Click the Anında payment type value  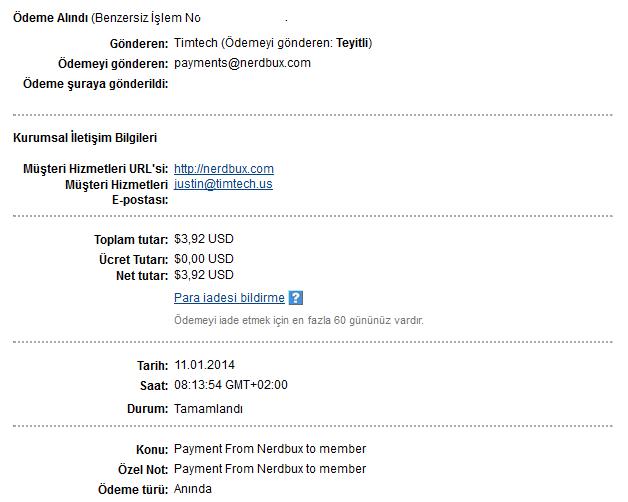click(193, 489)
